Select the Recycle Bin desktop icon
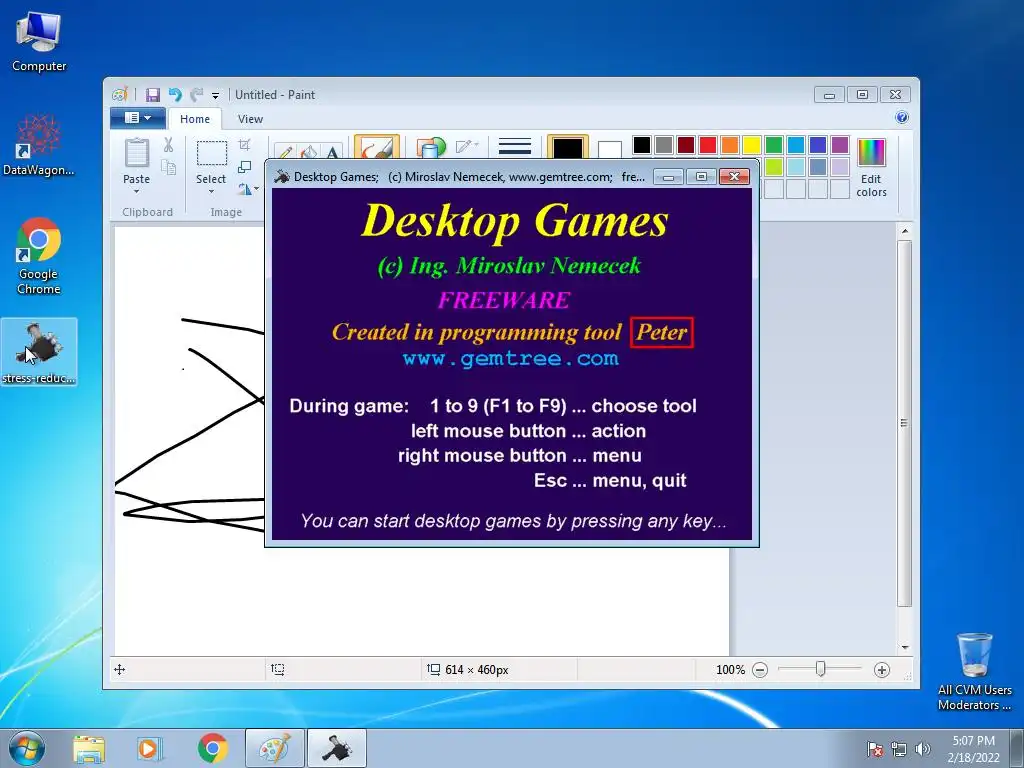Viewport: 1024px width, 768px height. coord(974,671)
